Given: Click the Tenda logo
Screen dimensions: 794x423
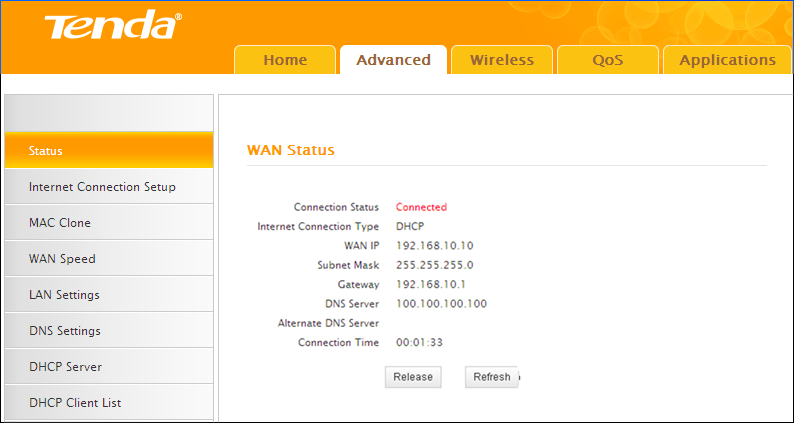Looking at the screenshot, I should click(111, 27).
